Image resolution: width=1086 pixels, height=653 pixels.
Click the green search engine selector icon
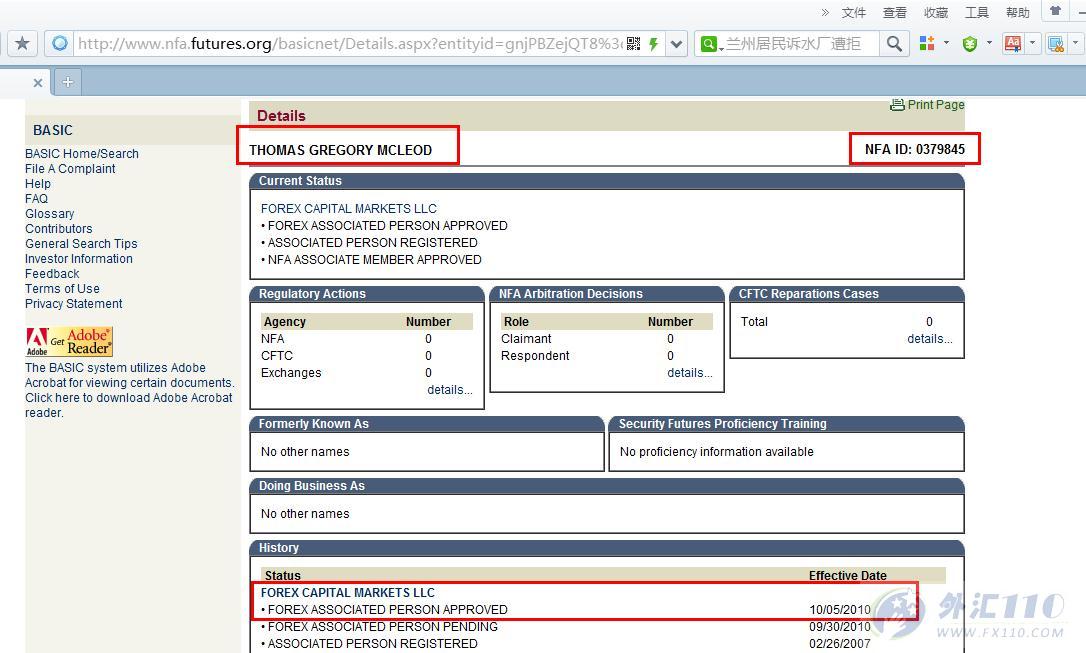coord(709,44)
